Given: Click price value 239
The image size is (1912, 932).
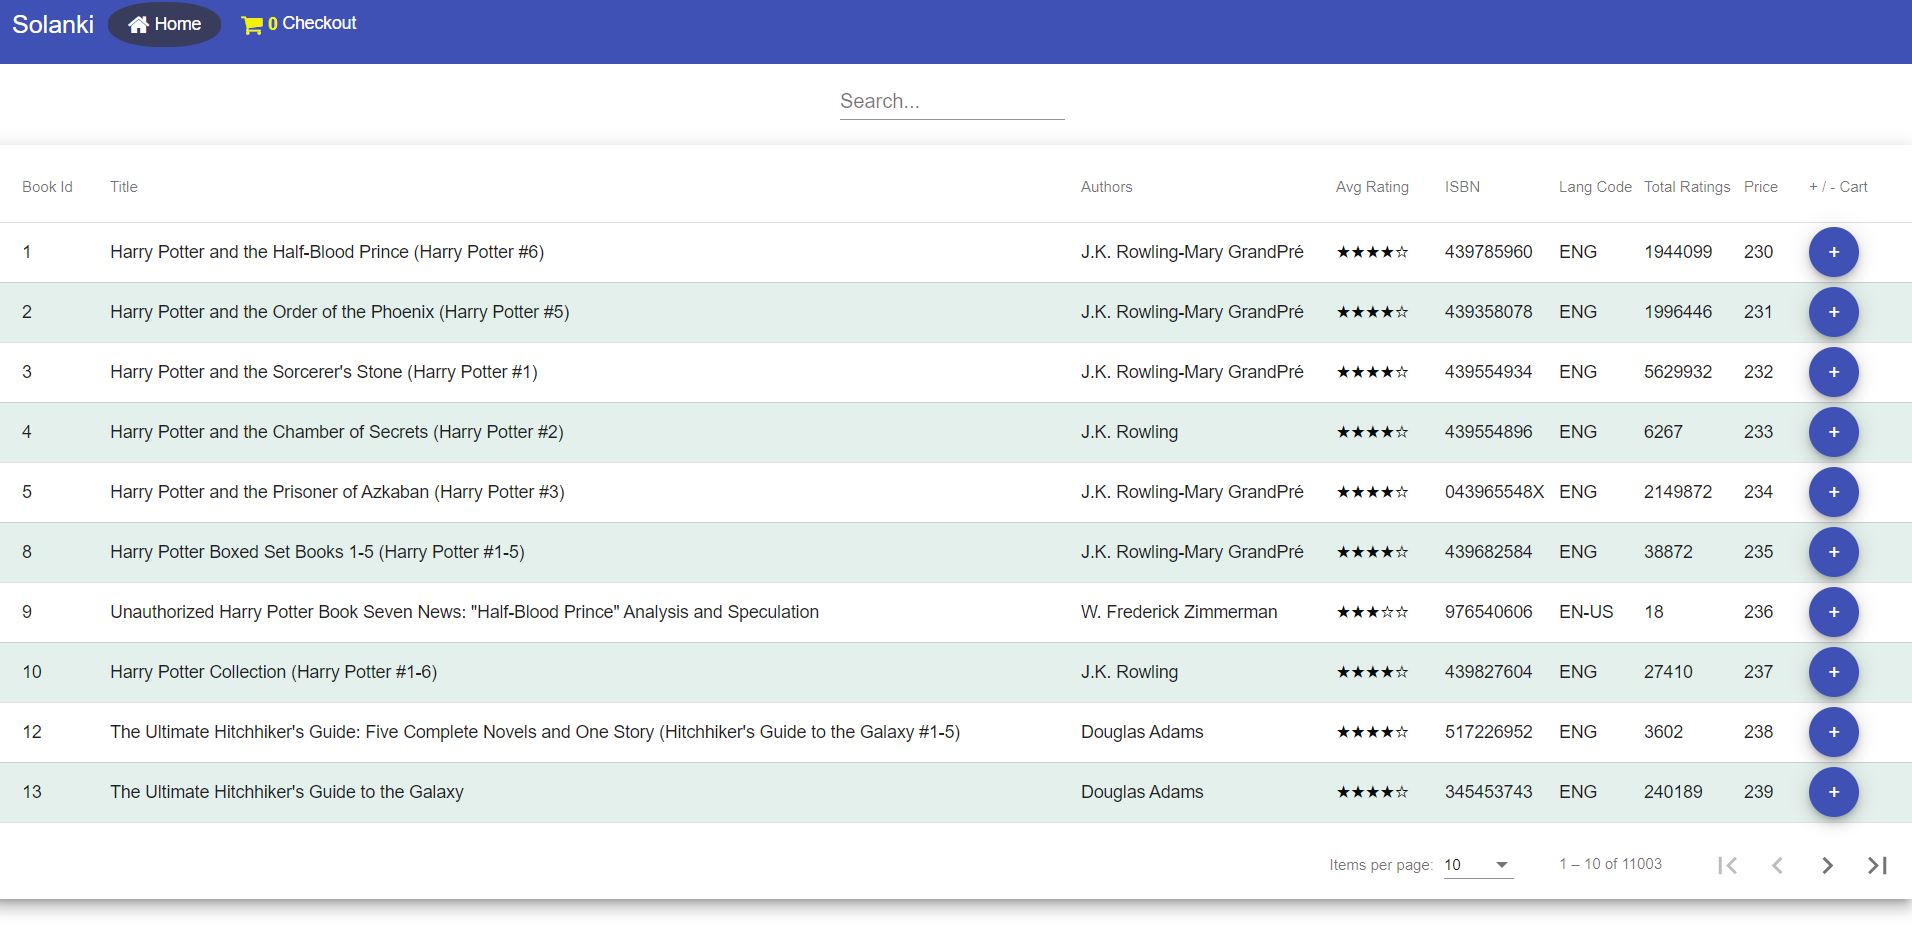Looking at the screenshot, I should [x=1758, y=792].
